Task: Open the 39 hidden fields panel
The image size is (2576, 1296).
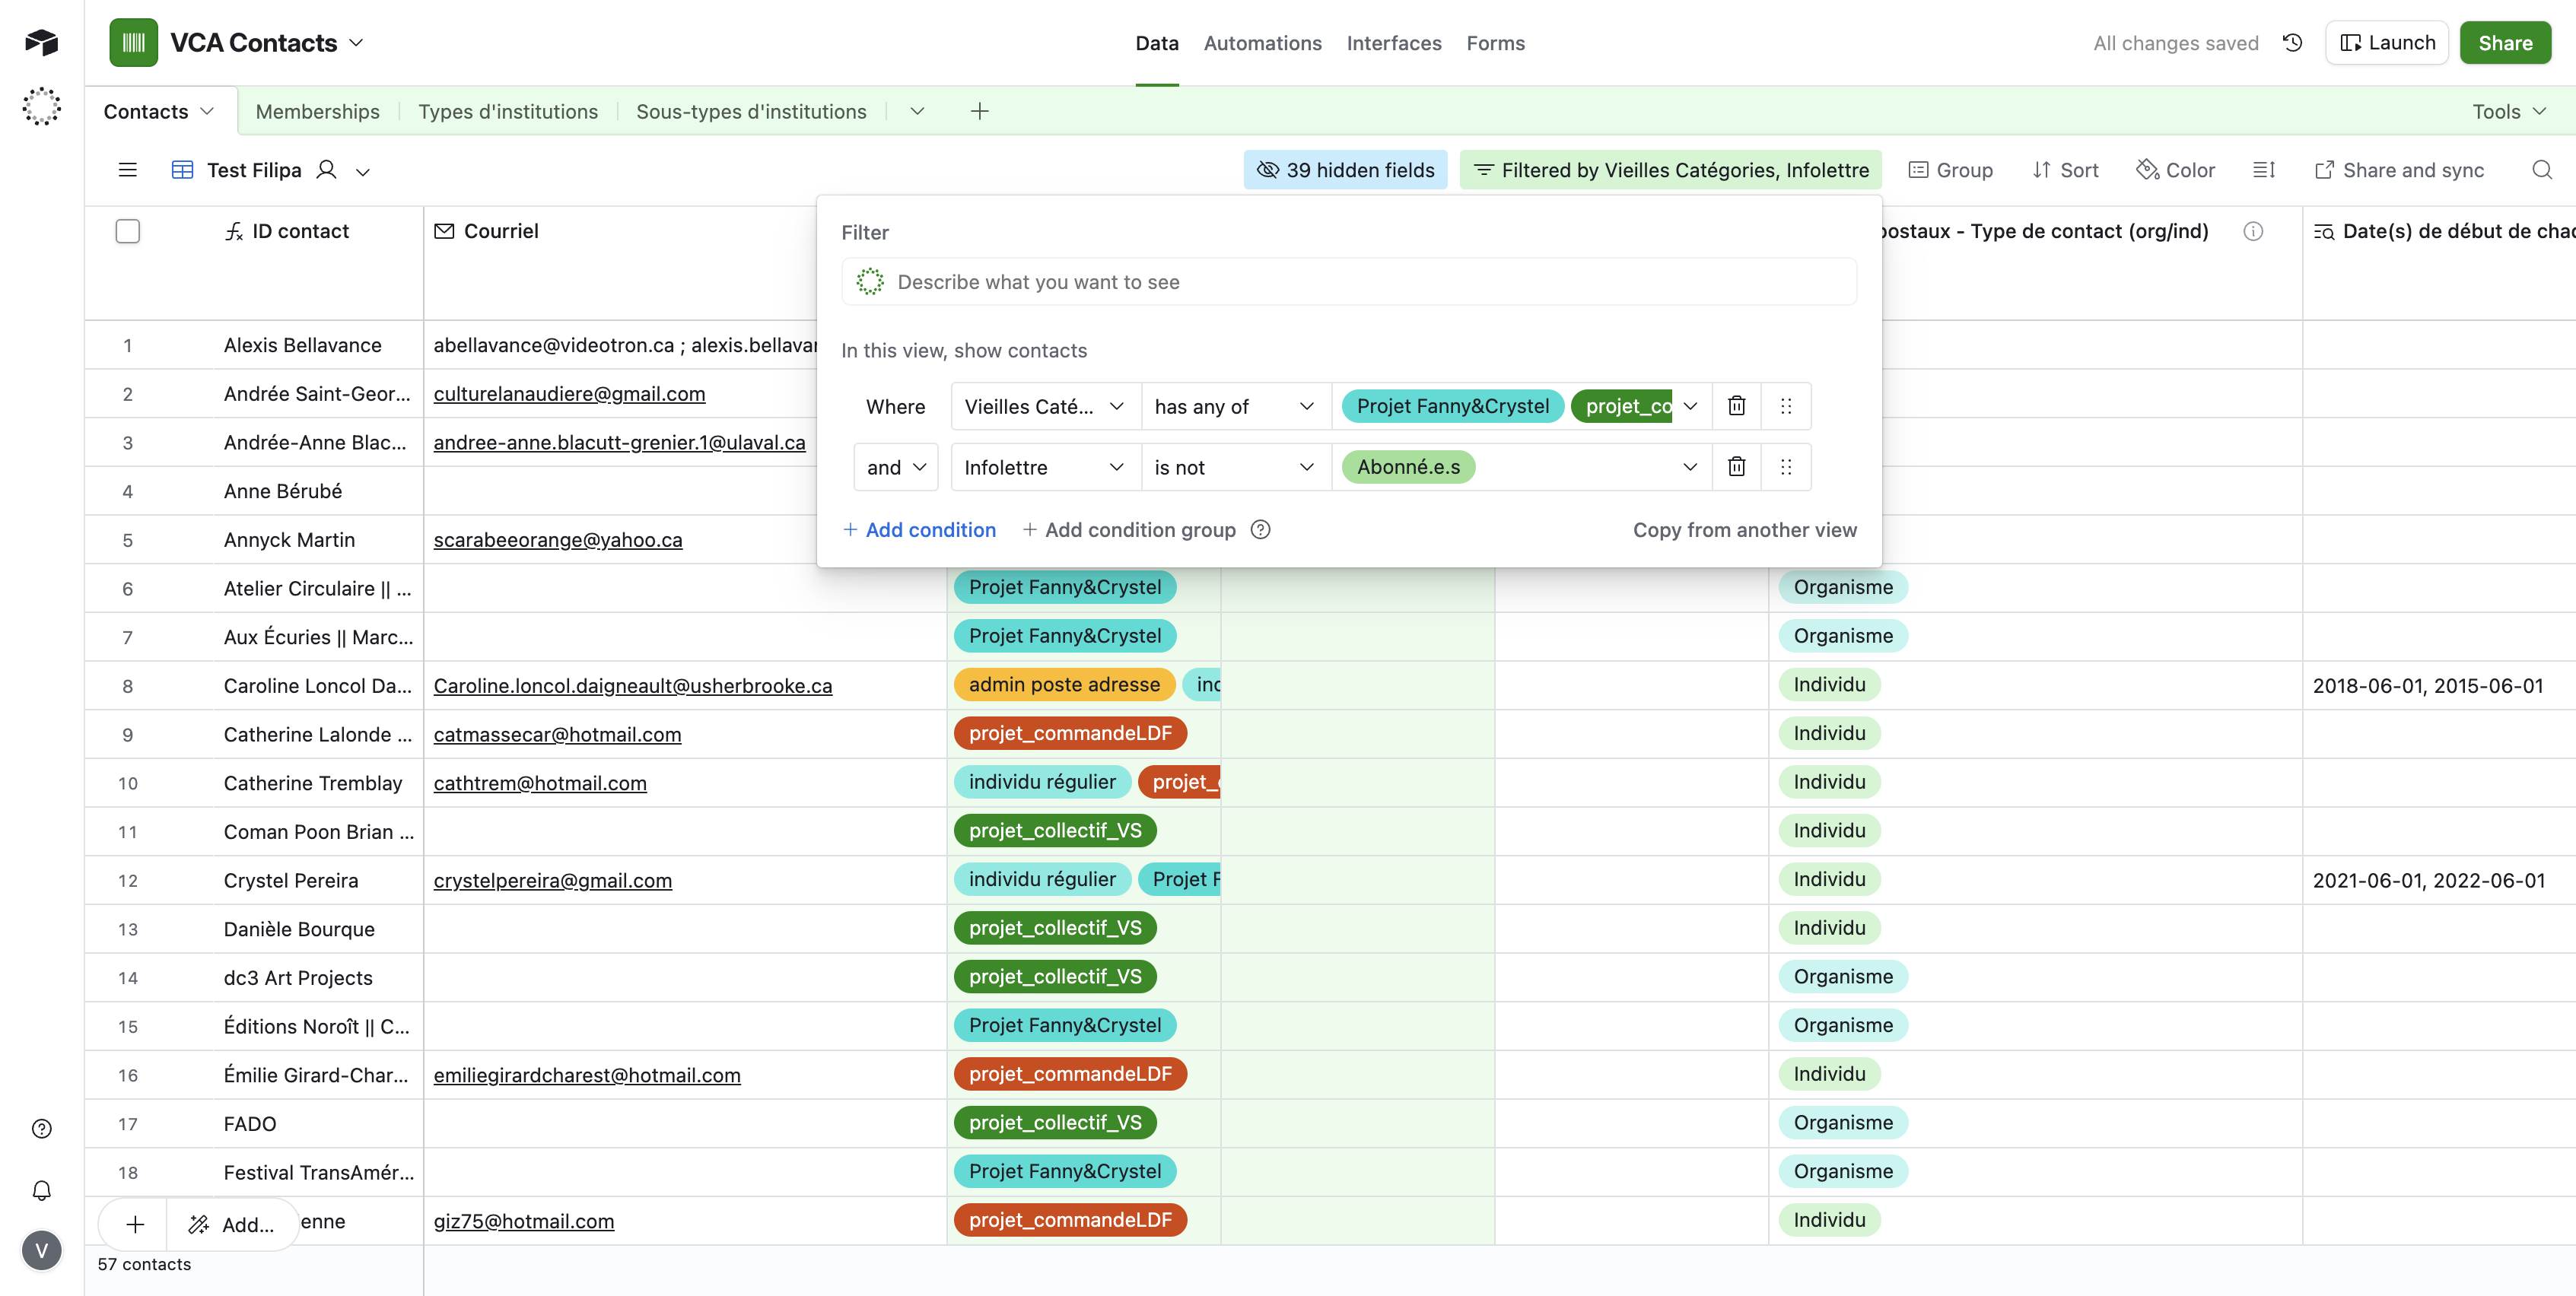Action: click(x=1345, y=170)
